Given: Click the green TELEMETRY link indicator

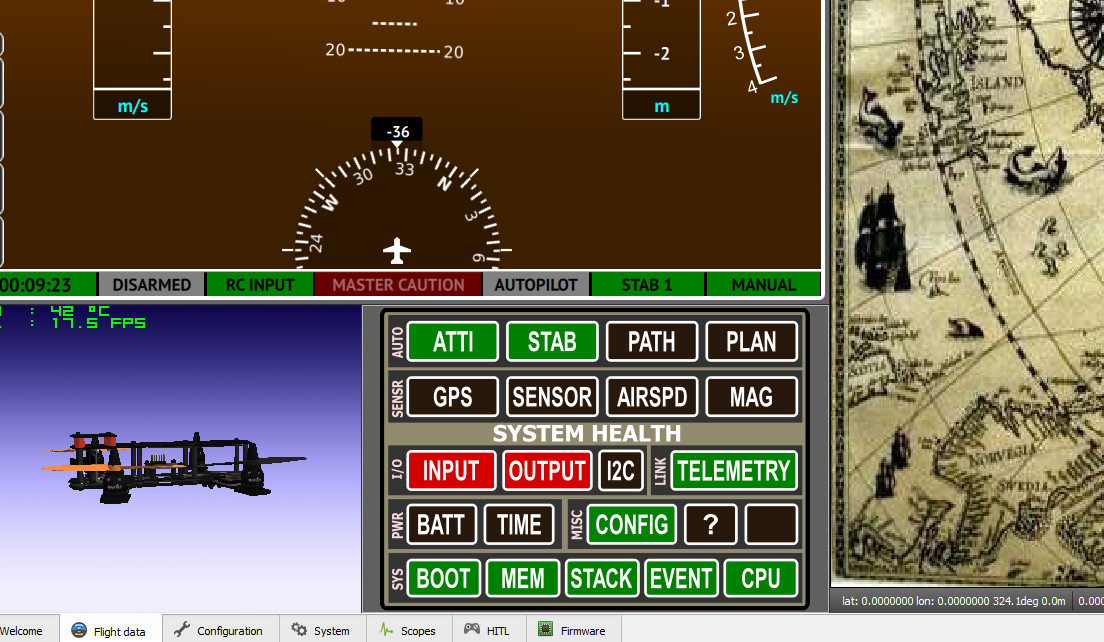Looking at the screenshot, I should (x=734, y=470).
